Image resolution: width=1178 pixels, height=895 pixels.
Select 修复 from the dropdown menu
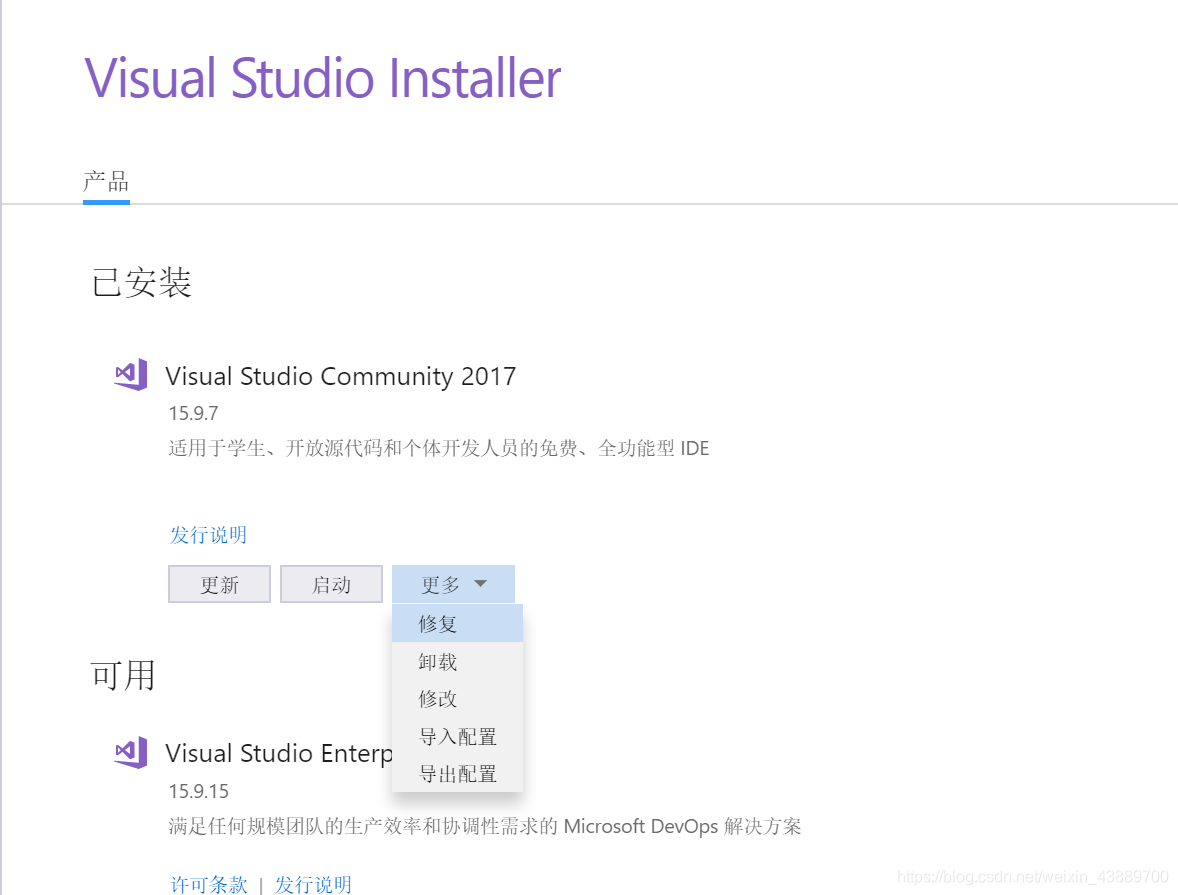click(x=458, y=624)
